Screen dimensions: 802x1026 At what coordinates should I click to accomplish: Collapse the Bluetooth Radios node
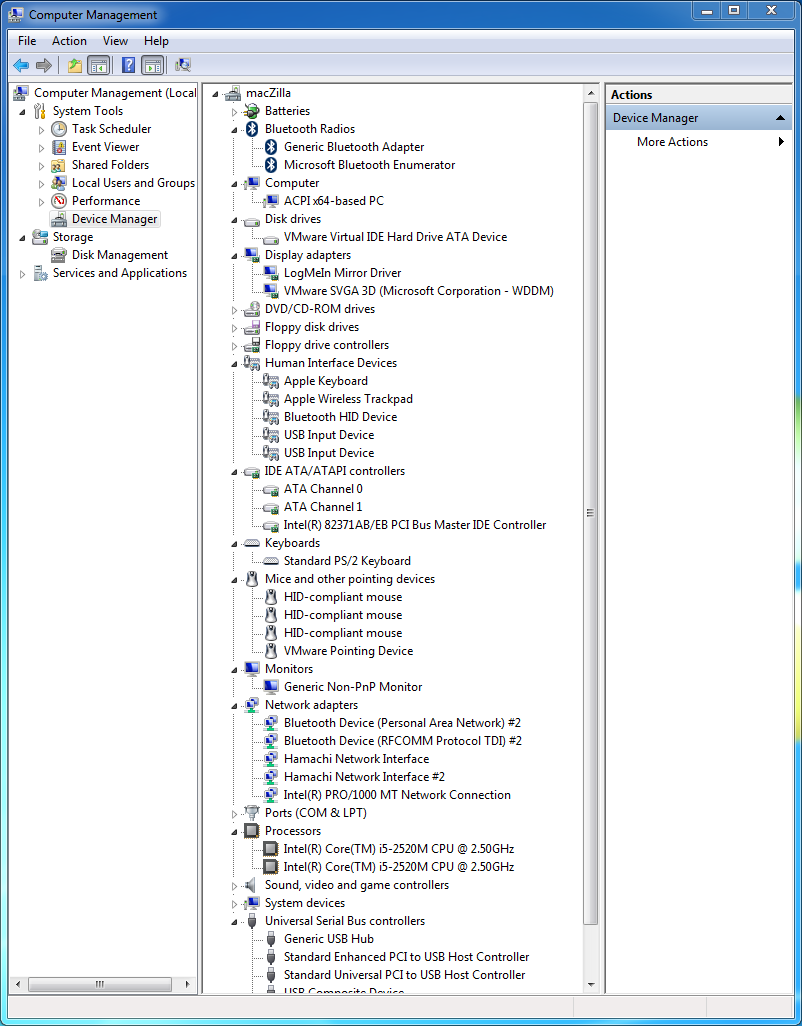pyautogui.click(x=234, y=130)
